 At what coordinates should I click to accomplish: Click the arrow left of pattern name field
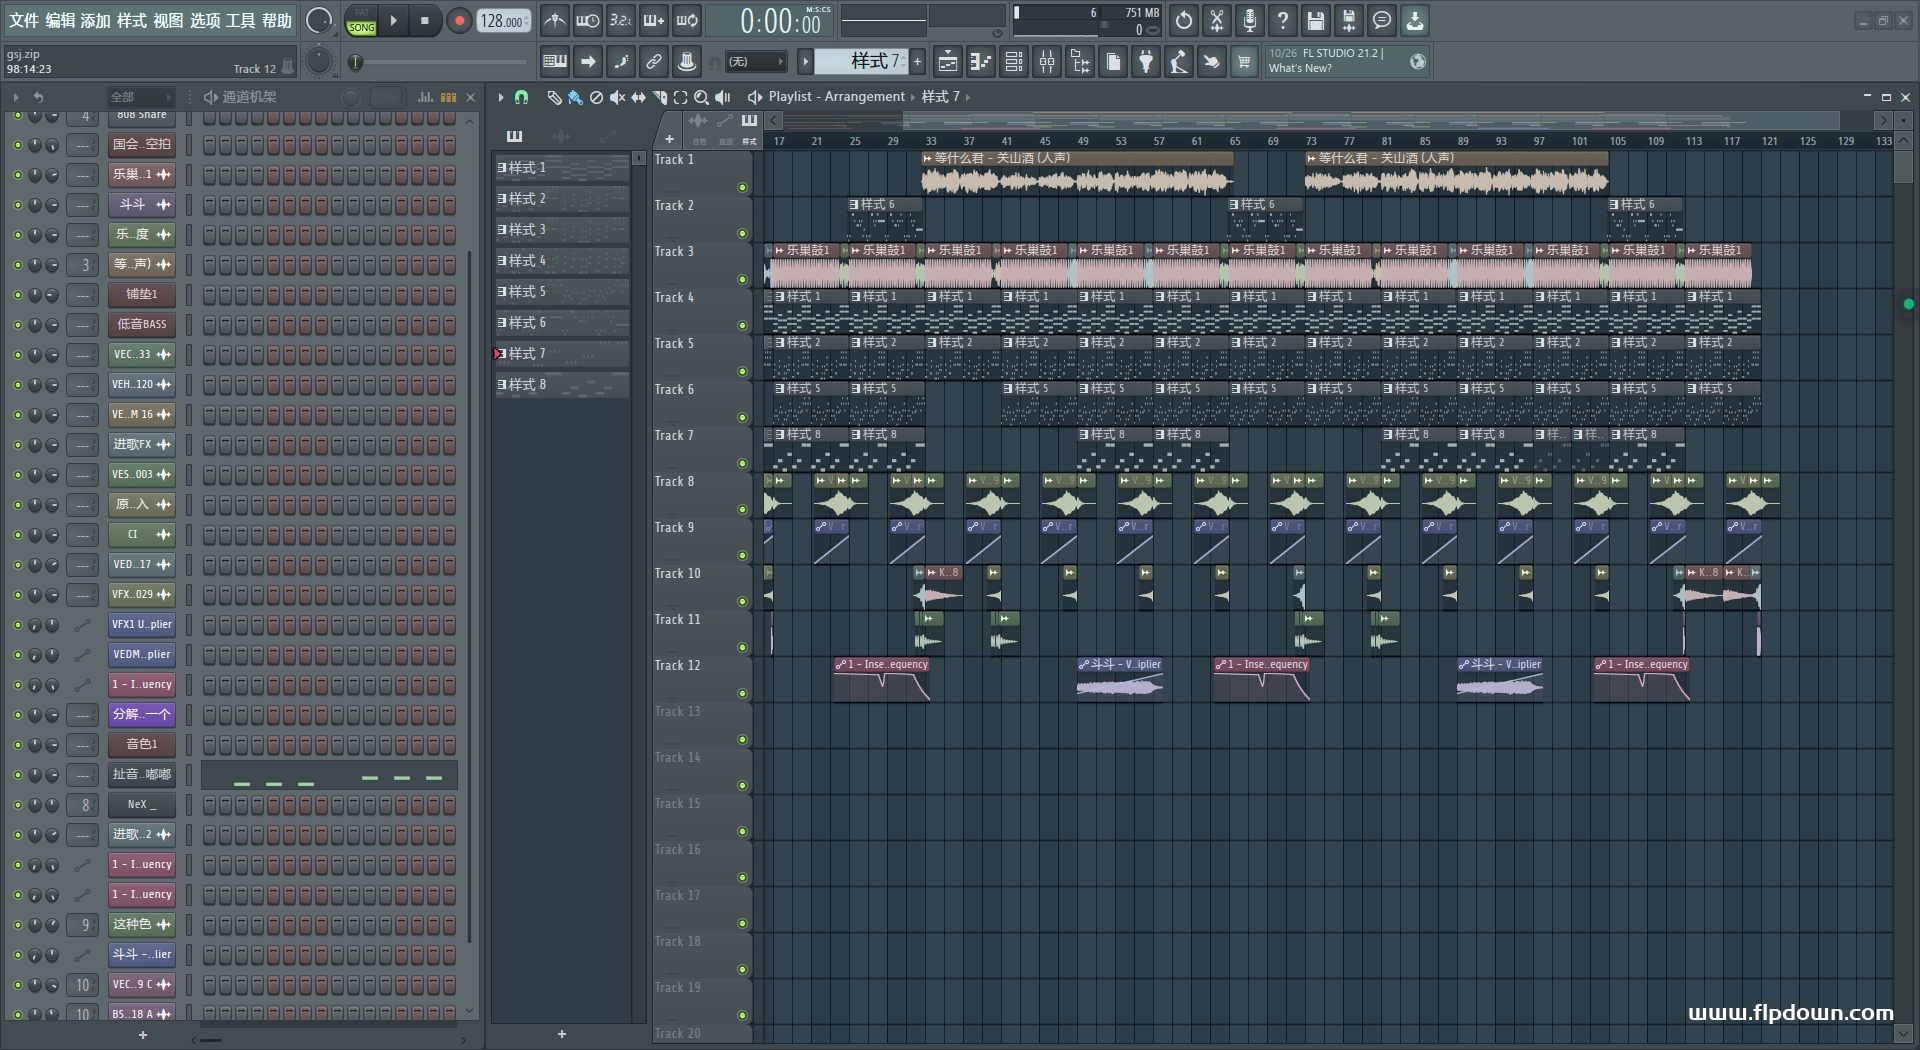[x=806, y=62]
